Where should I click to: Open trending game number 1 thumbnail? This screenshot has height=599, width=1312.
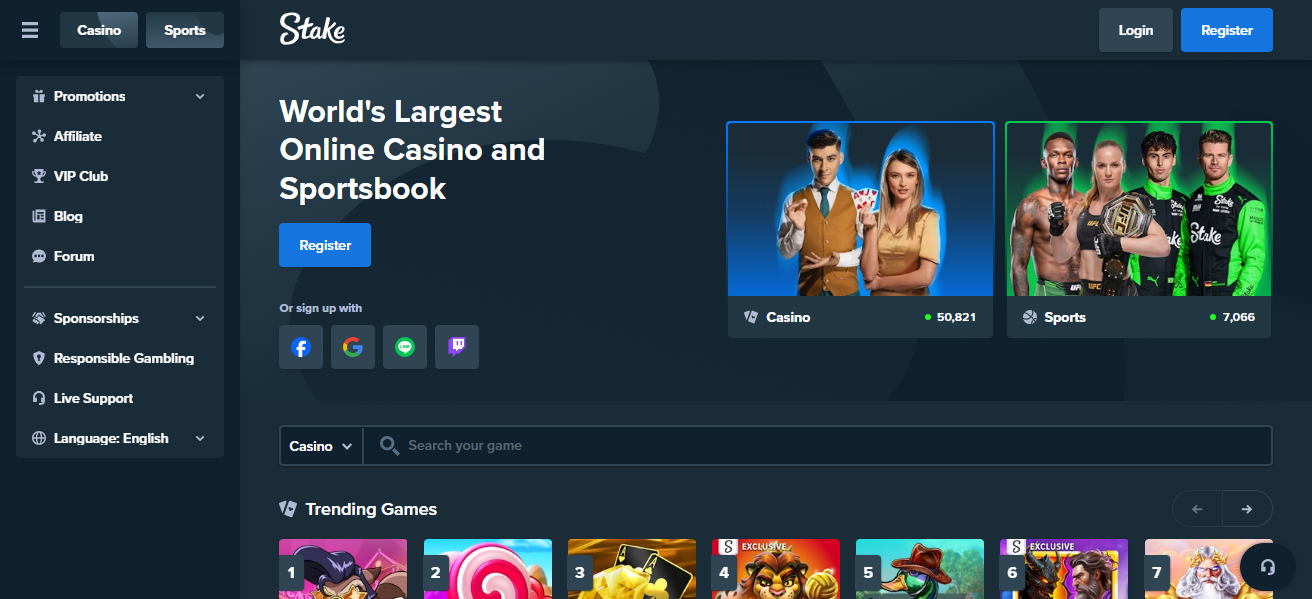click(343, 569)
